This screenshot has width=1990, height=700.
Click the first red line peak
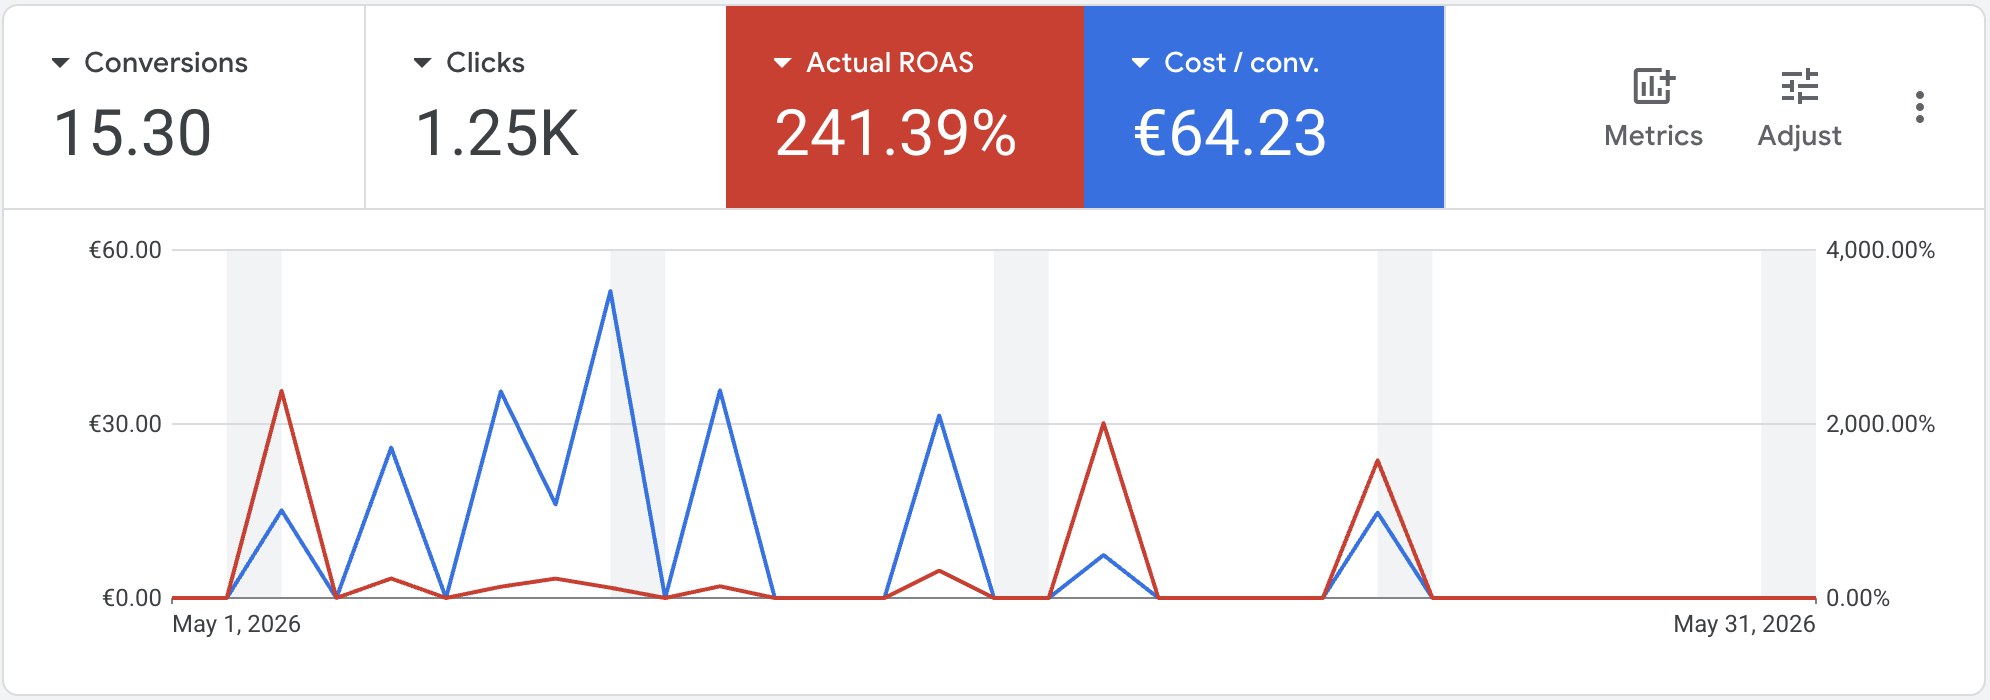[282, 391]
